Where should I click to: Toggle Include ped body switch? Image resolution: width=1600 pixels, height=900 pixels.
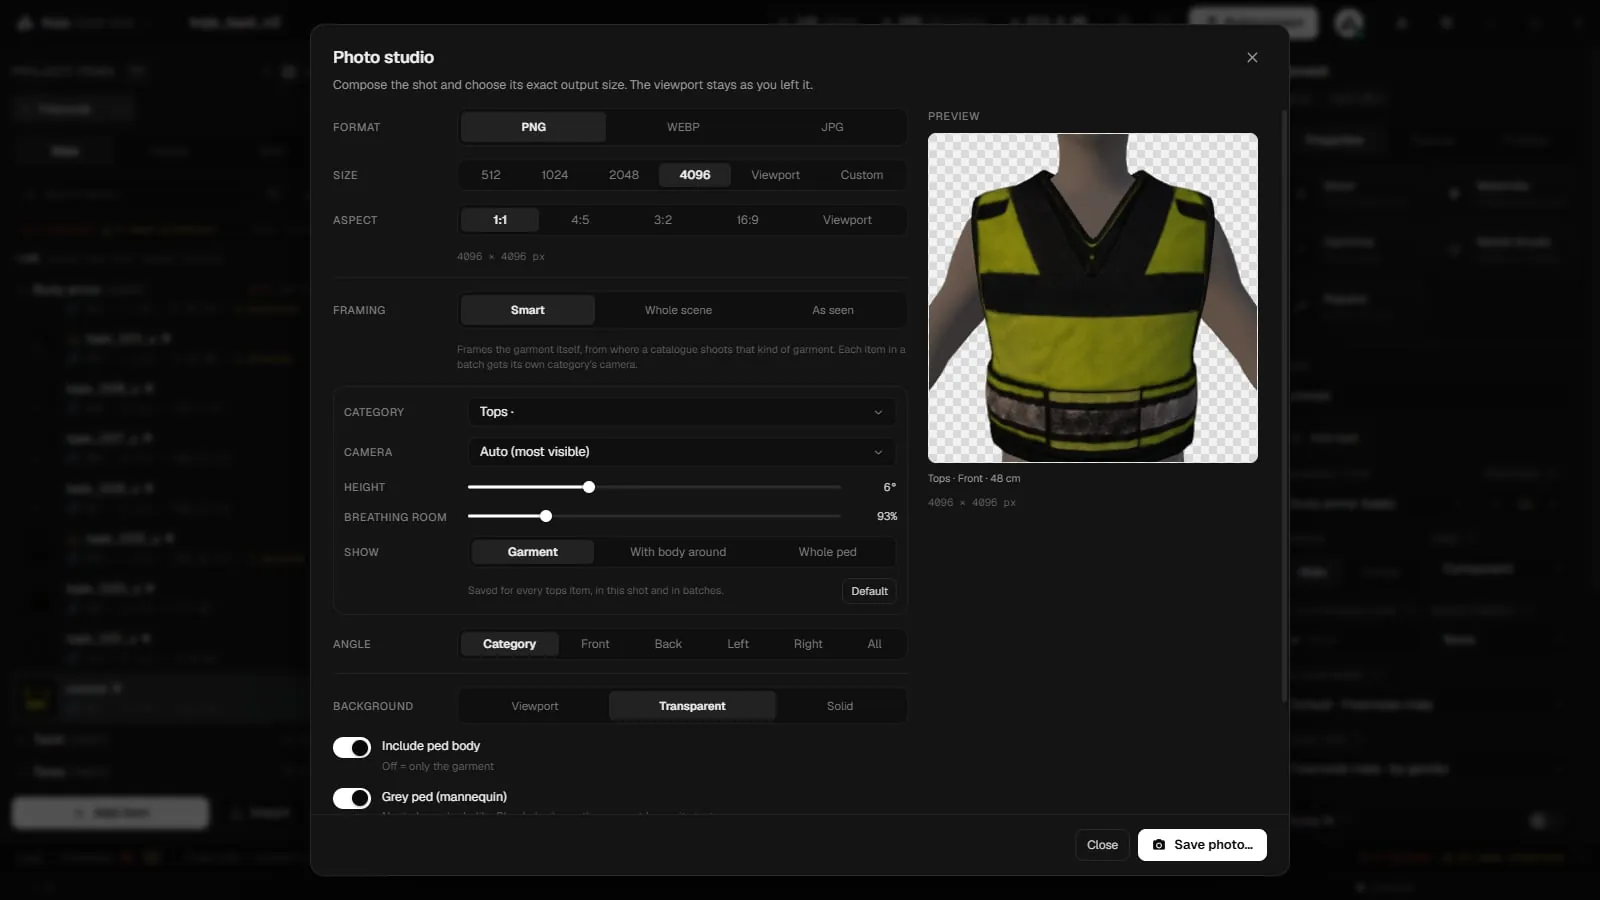coord(352,748)
